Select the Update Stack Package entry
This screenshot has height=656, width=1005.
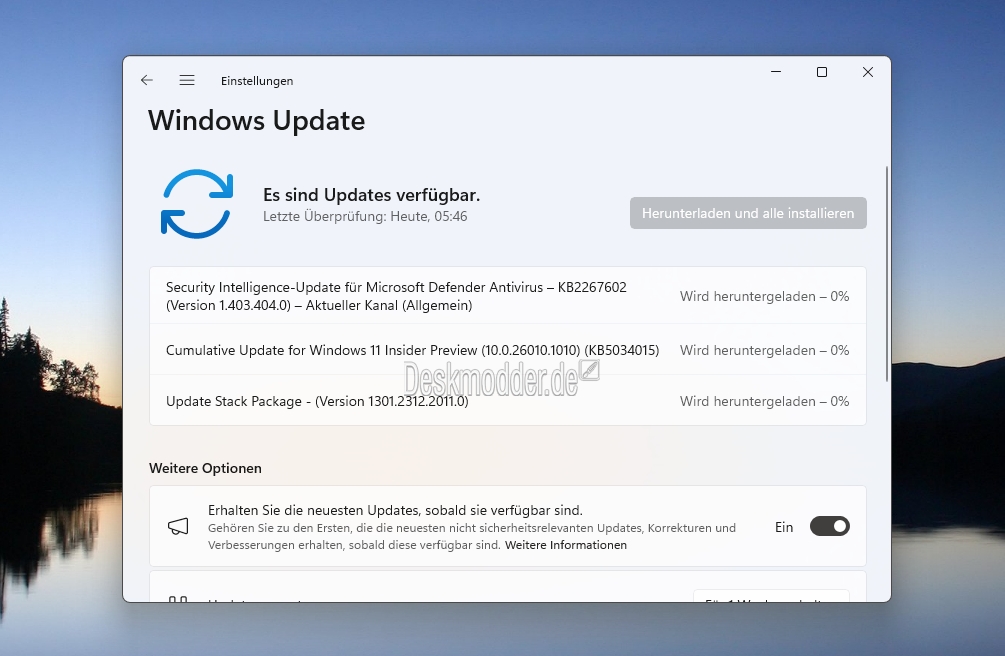click(x=508, y=401)
